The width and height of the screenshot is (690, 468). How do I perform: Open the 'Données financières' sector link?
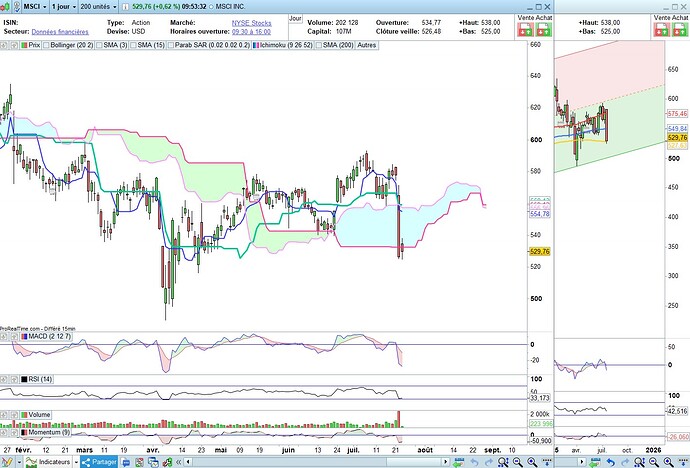pos(60,32)
